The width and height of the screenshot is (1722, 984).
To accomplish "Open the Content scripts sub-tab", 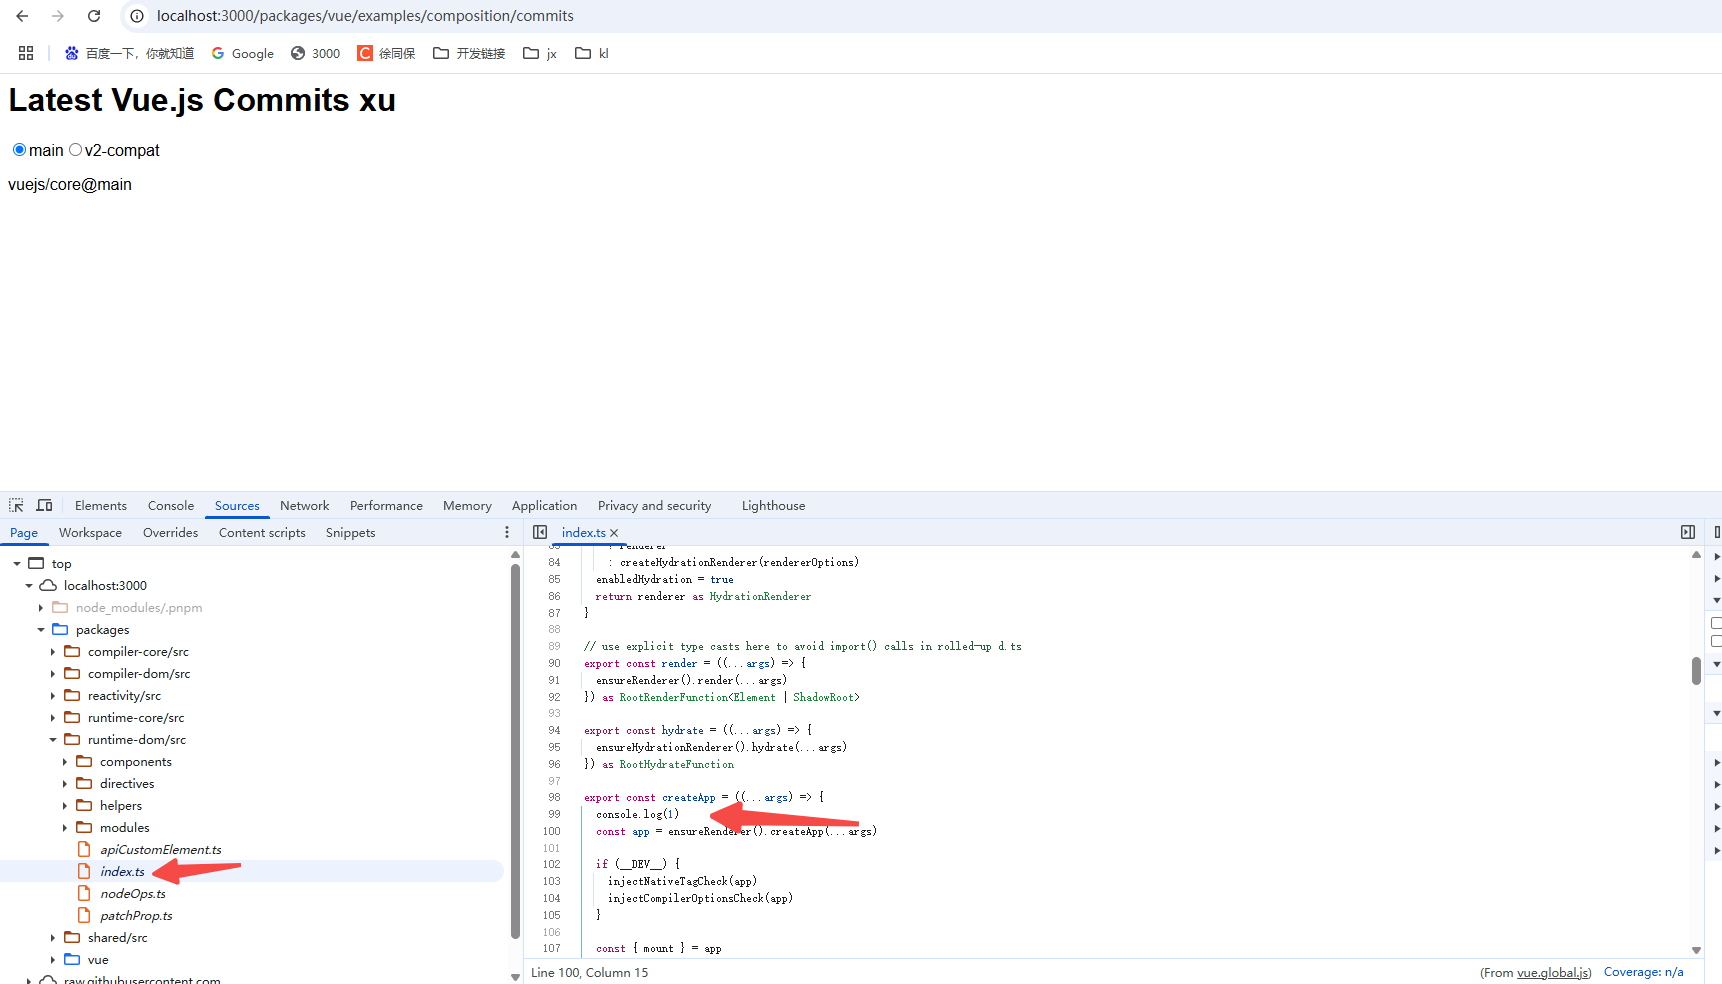I will point(262,533).
